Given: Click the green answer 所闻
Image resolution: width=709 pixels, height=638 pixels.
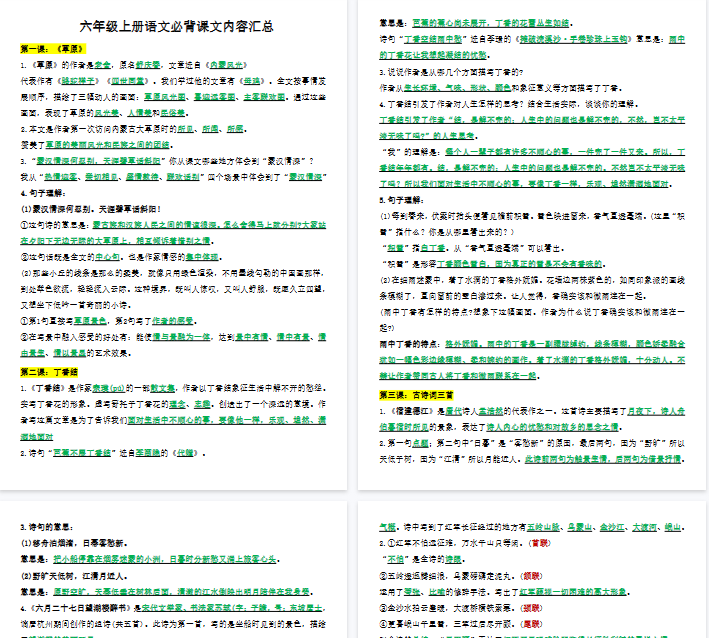Looking at the screenshot, I should (x=210, y=129).
